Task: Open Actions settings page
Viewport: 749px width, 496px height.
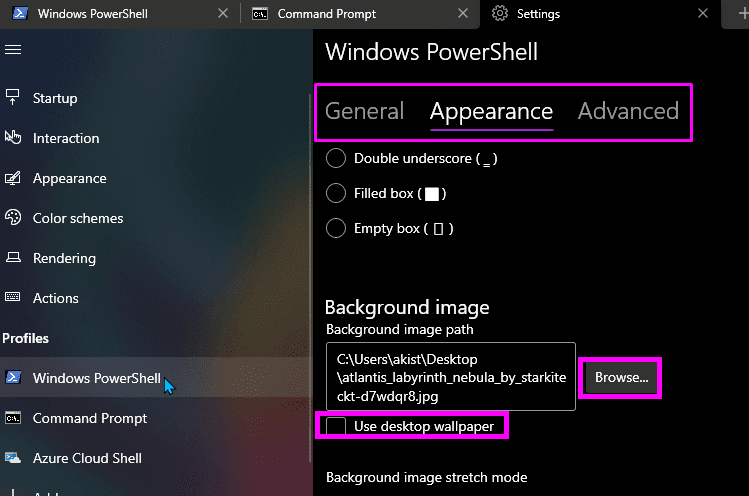Action: click(x=155, y=298)
